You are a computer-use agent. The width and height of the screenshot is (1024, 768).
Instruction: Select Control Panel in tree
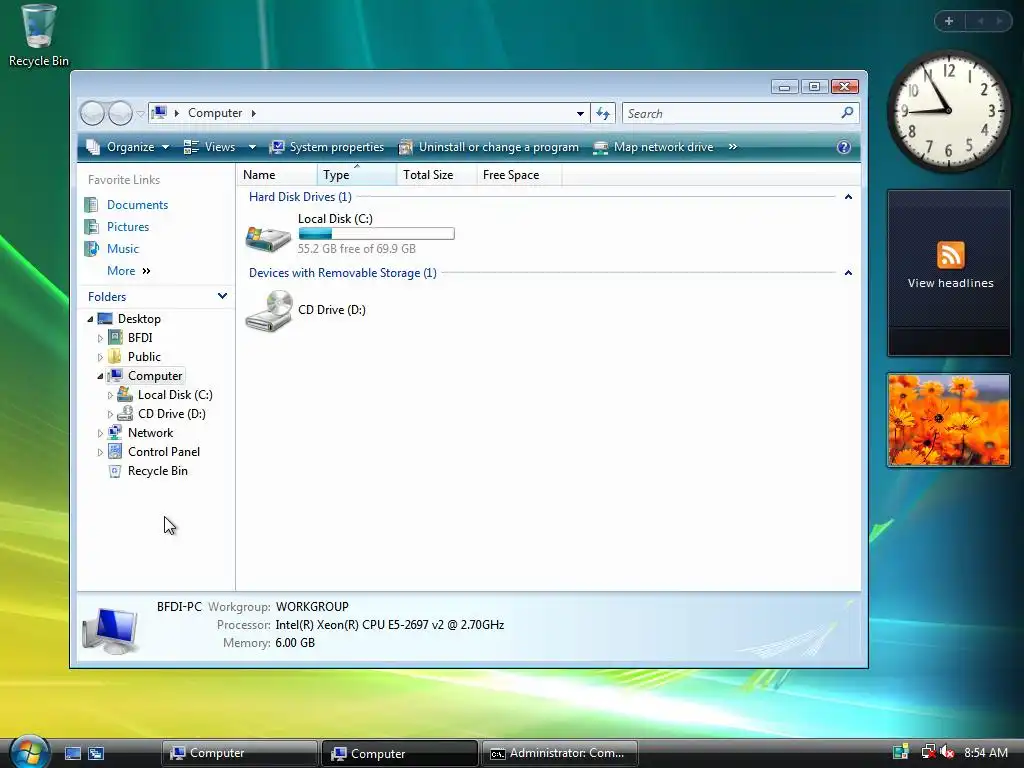point(163,451)
